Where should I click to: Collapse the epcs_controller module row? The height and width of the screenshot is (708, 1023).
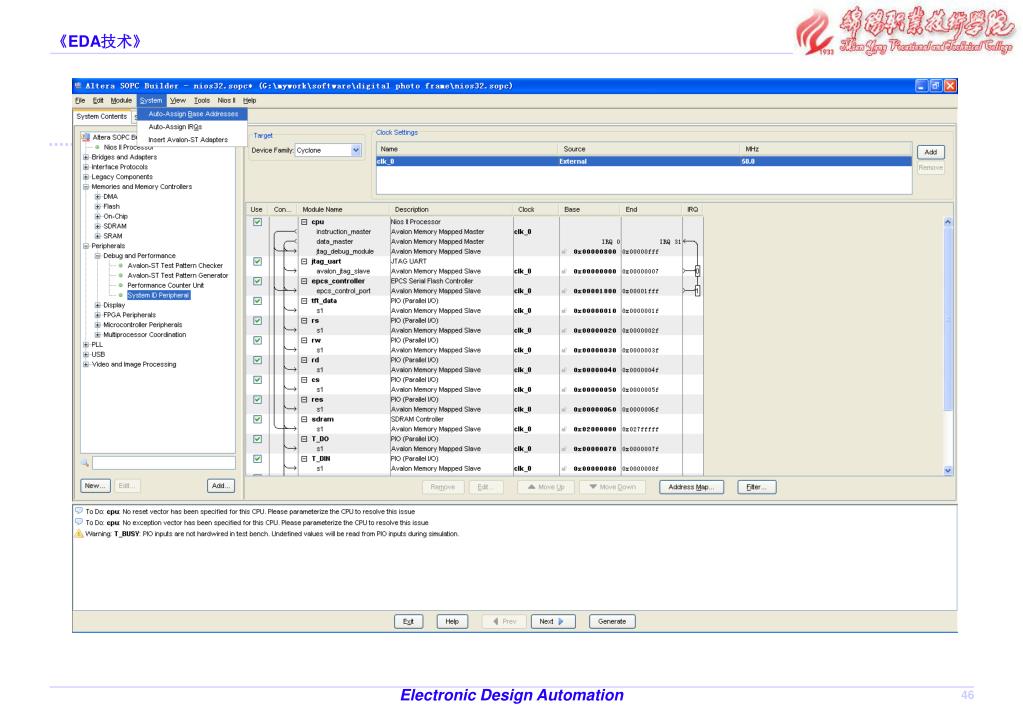click(x=304, y=281)
